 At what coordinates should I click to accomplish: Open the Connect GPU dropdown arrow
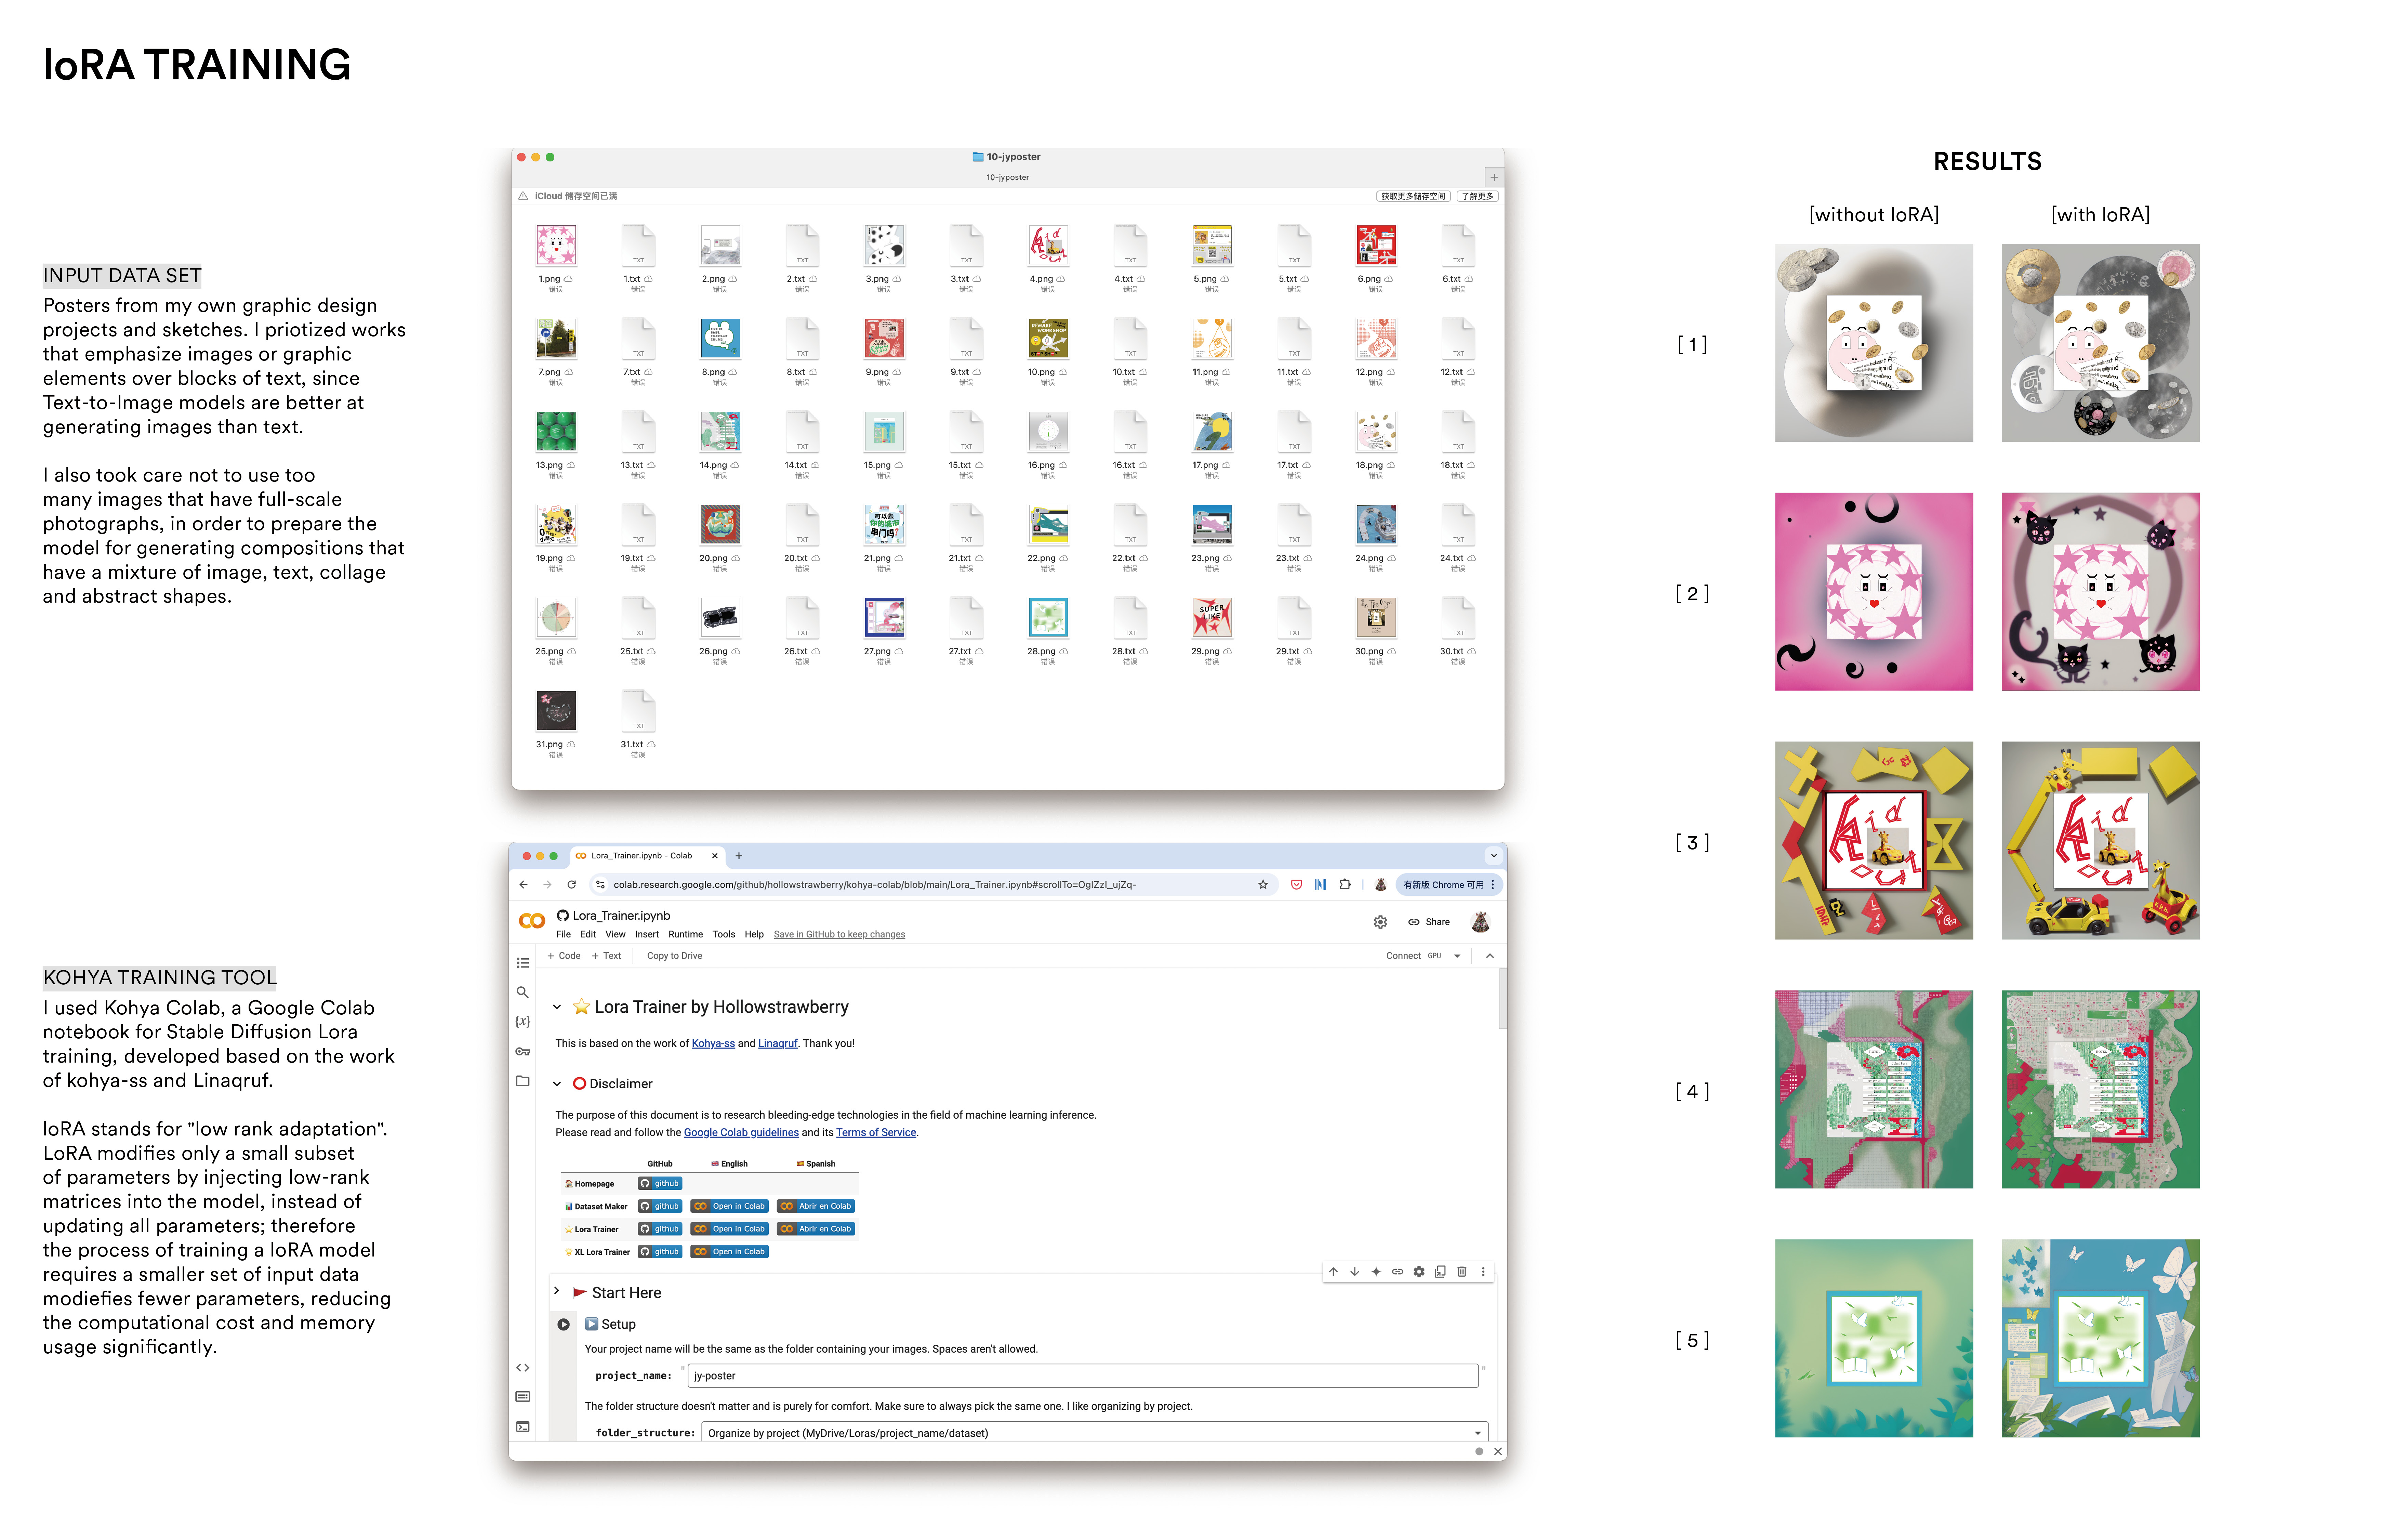coord(1457,956)
